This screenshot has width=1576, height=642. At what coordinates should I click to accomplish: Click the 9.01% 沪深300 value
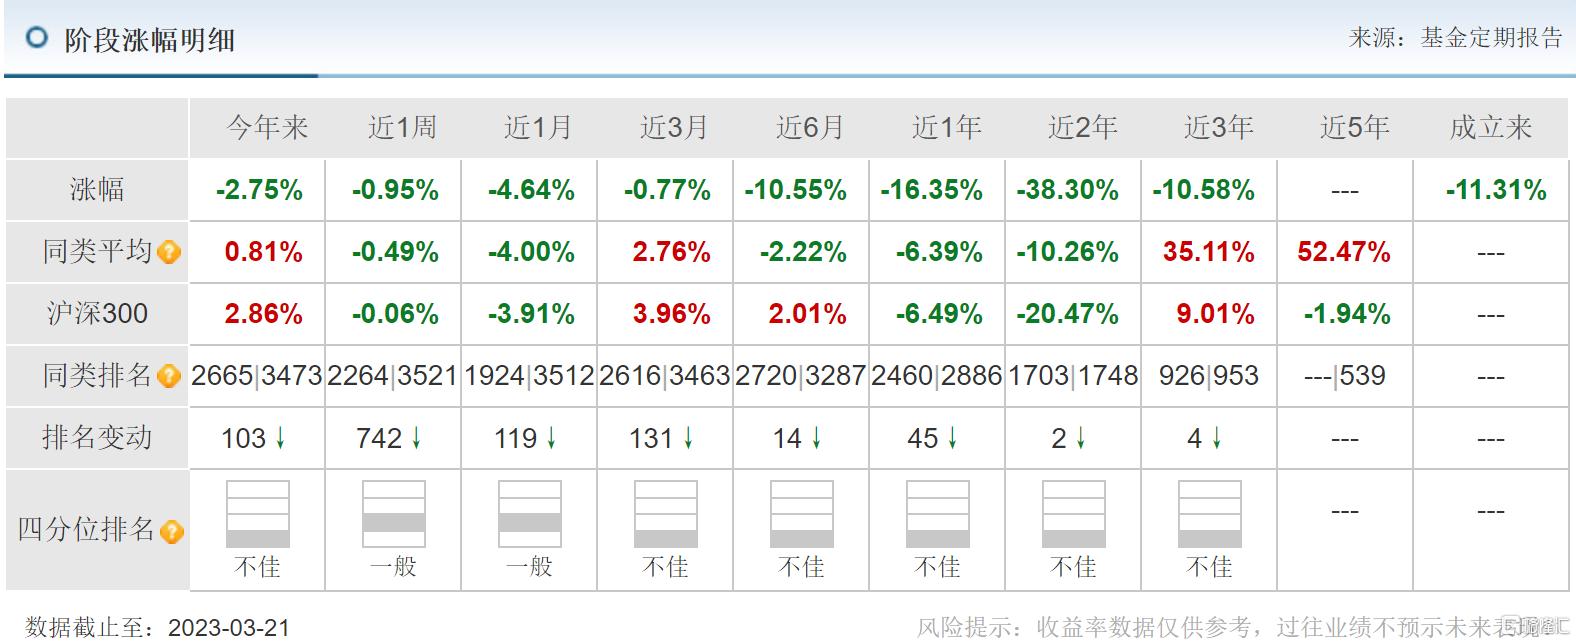tap(1215, 314)
